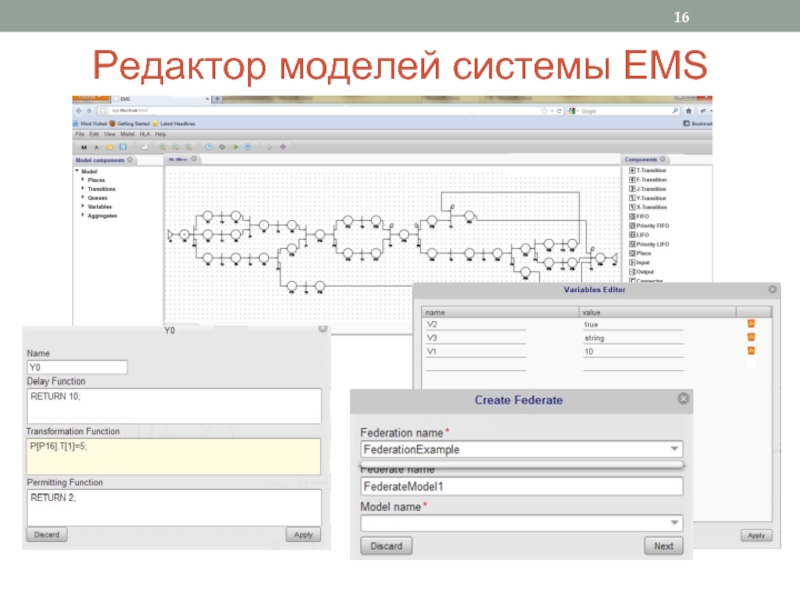The width and height of the screenshot is (800, 600).
Task: Click Discard in Create Federate dialog
Action: pyautogui.click(x=386, y=546)
